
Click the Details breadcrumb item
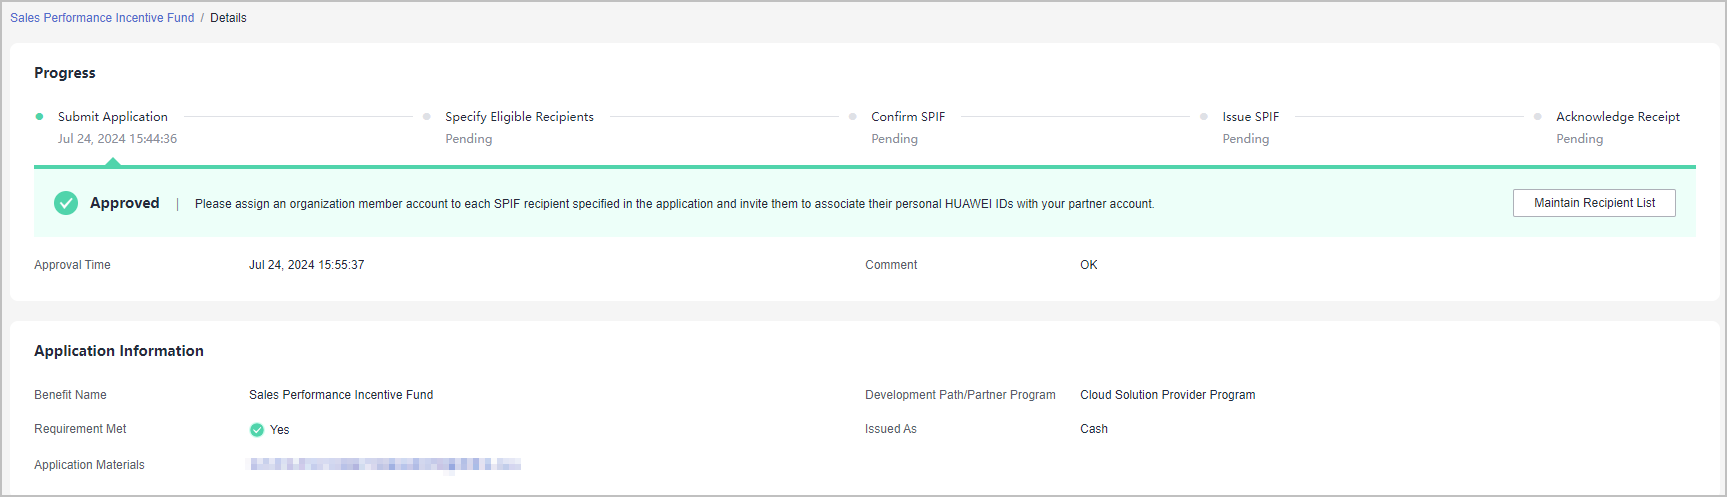228,18
